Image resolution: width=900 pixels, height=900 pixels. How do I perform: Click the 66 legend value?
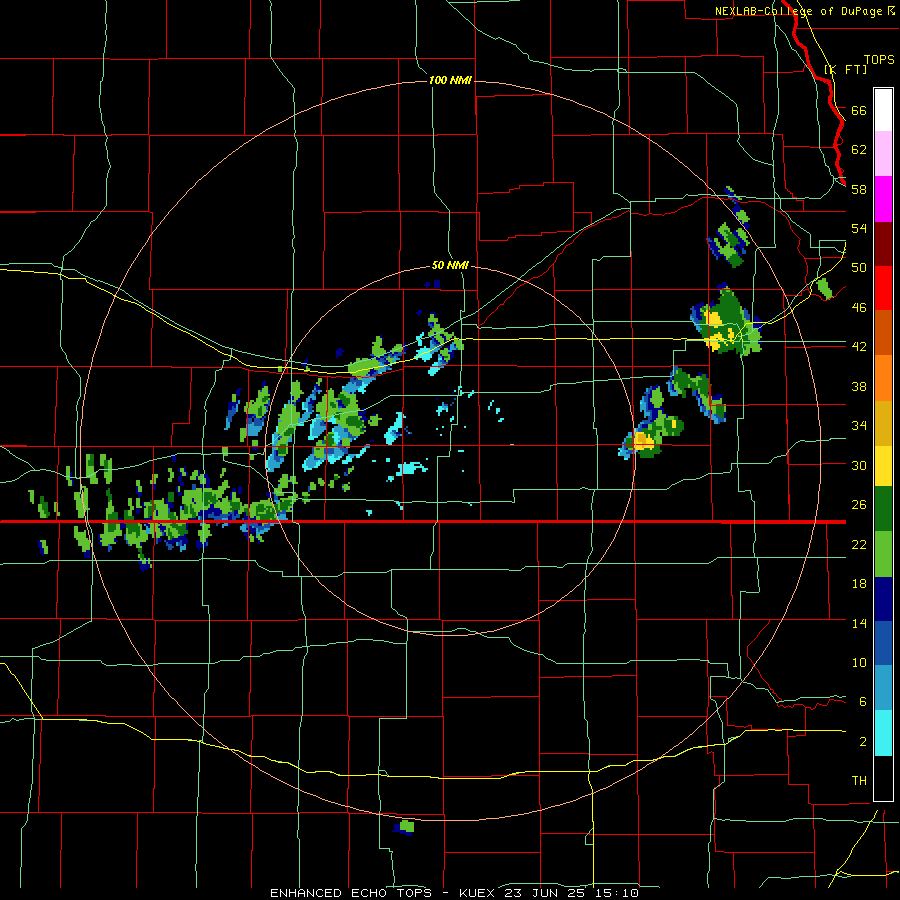coord(859,110)
